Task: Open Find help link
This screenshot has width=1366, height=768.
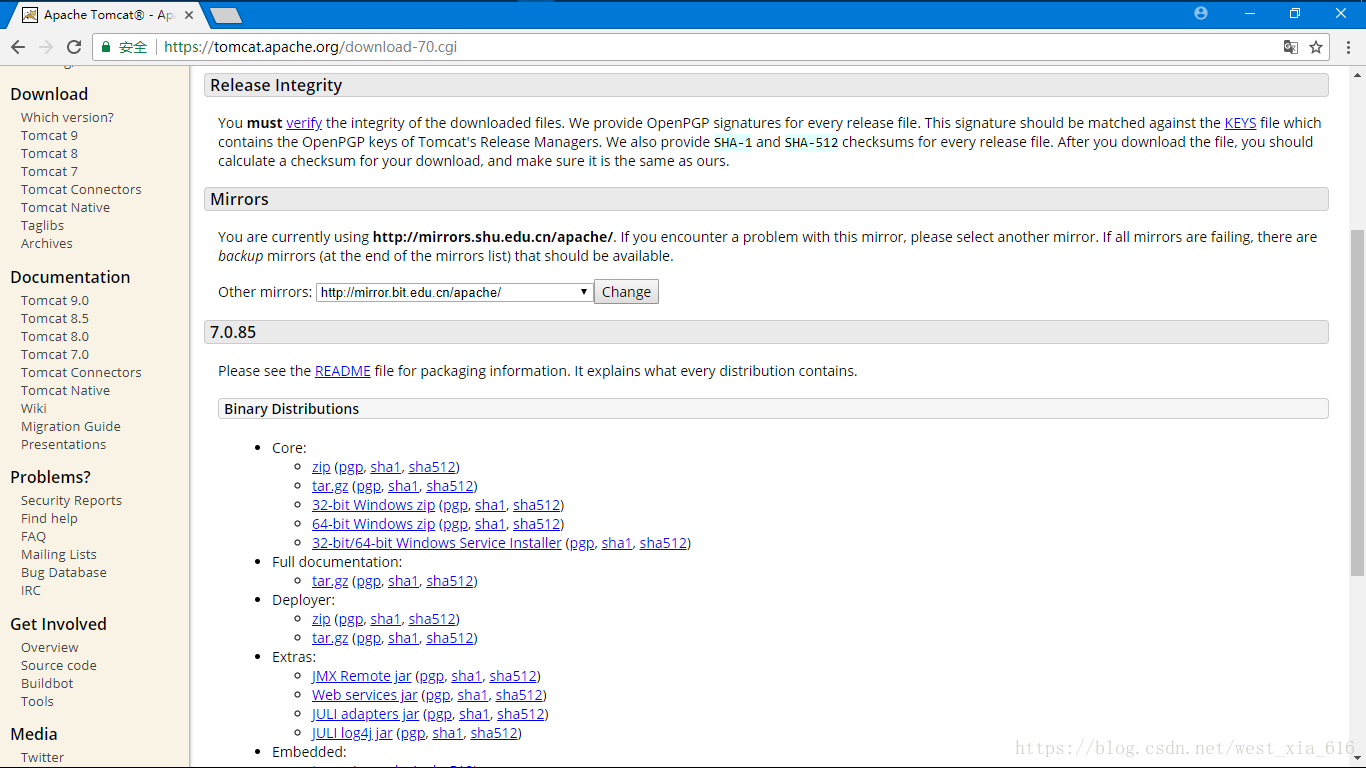Action: click(49, 518)
